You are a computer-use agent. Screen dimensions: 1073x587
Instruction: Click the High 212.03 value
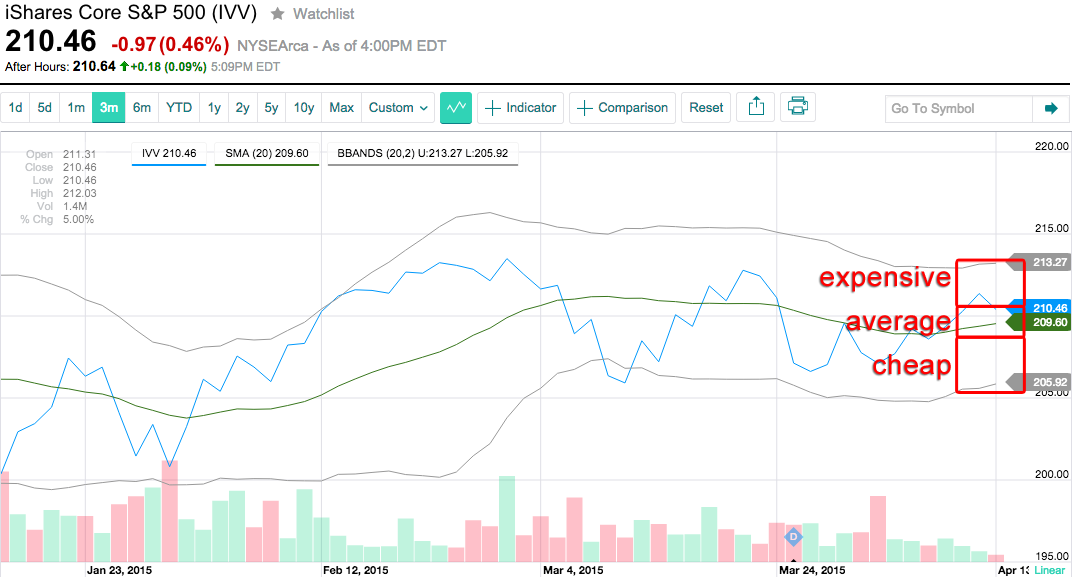pos(79,193)
